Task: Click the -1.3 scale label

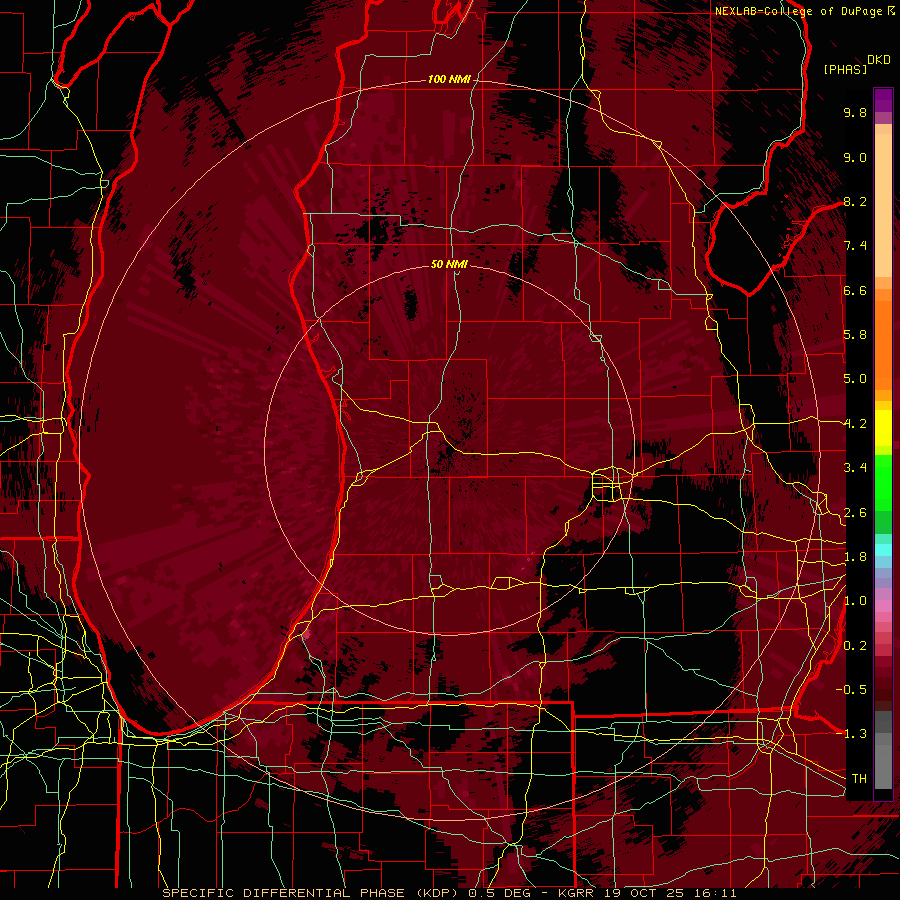Action: (851, 734)
